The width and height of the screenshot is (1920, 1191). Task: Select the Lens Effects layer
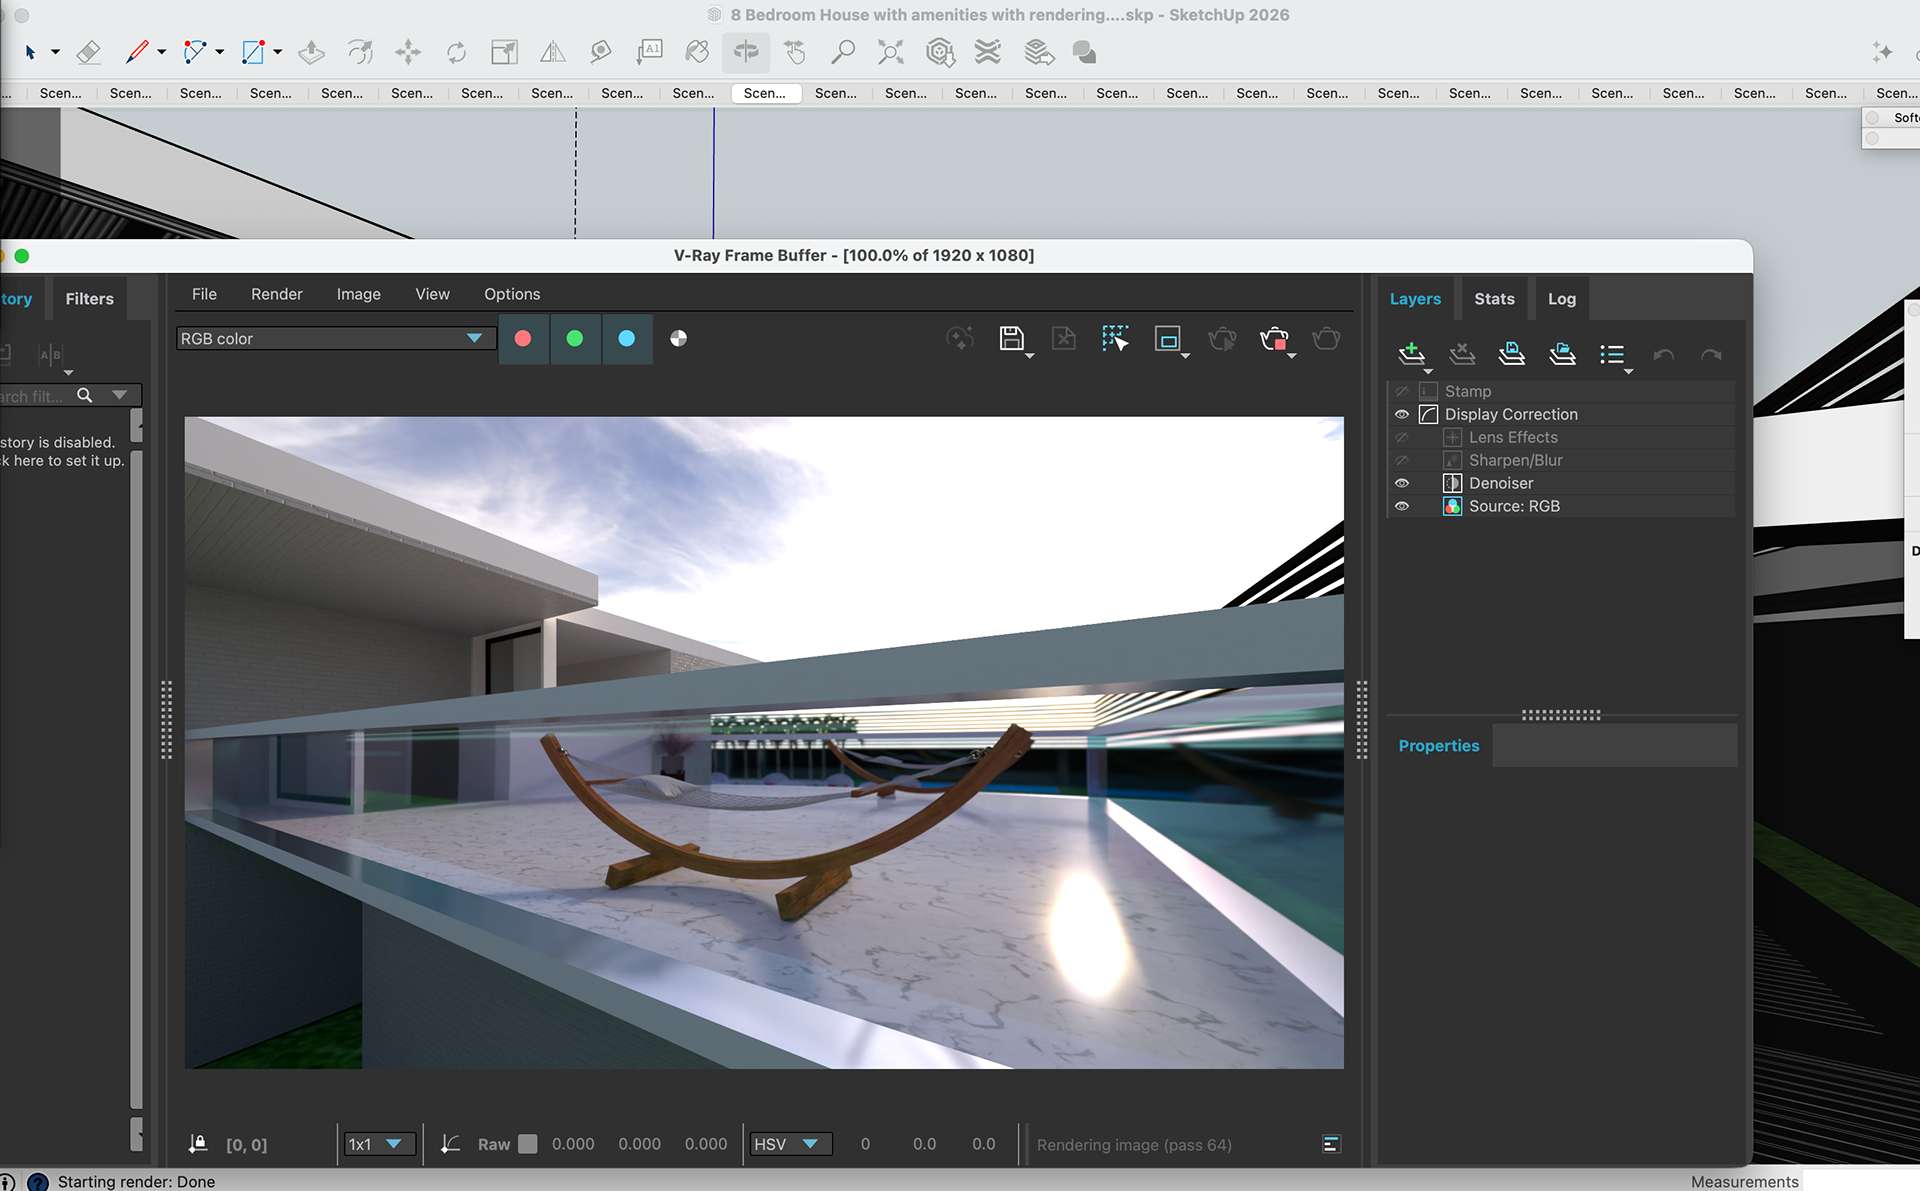point(1512,437)
